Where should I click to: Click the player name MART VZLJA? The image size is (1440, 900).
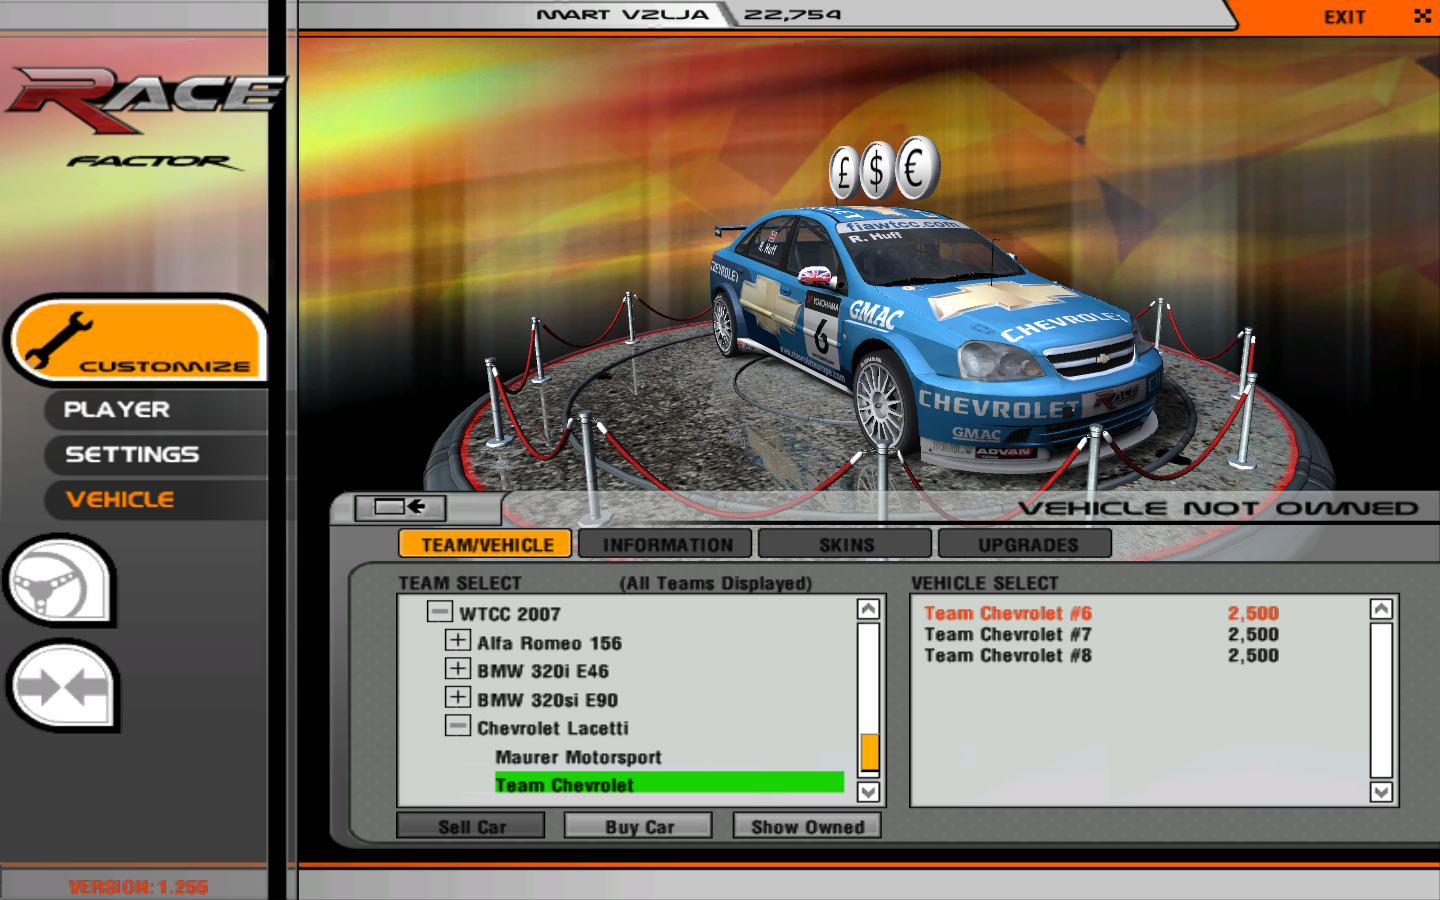622,14
